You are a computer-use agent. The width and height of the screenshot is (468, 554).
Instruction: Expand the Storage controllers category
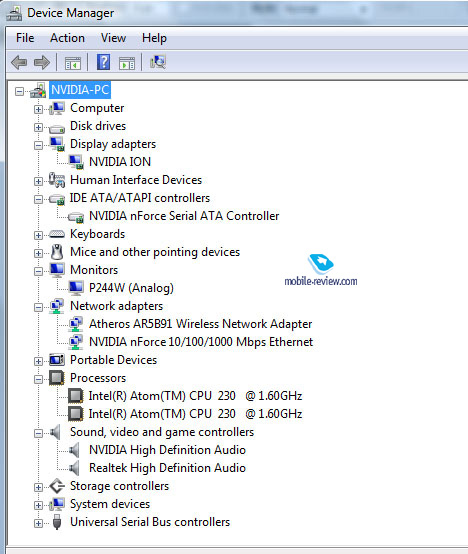(38, 487)
